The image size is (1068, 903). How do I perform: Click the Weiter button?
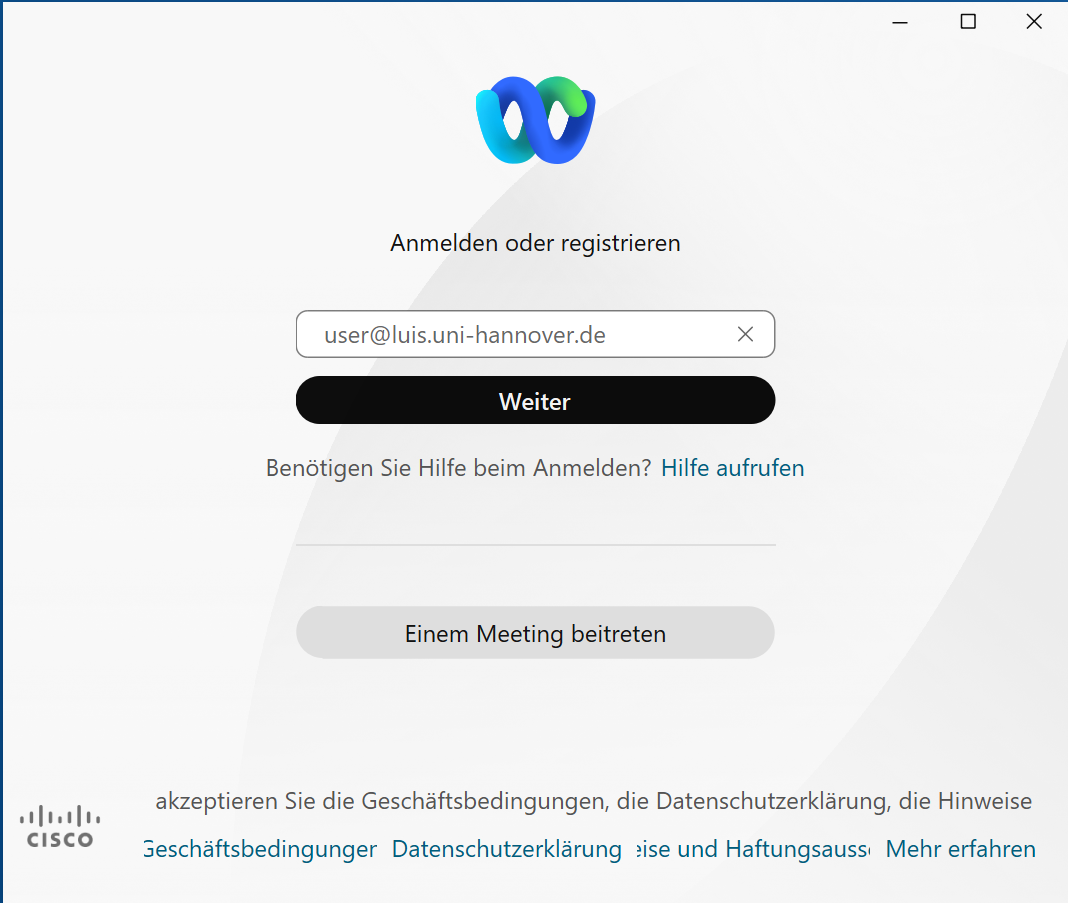(x=535, y=400)
